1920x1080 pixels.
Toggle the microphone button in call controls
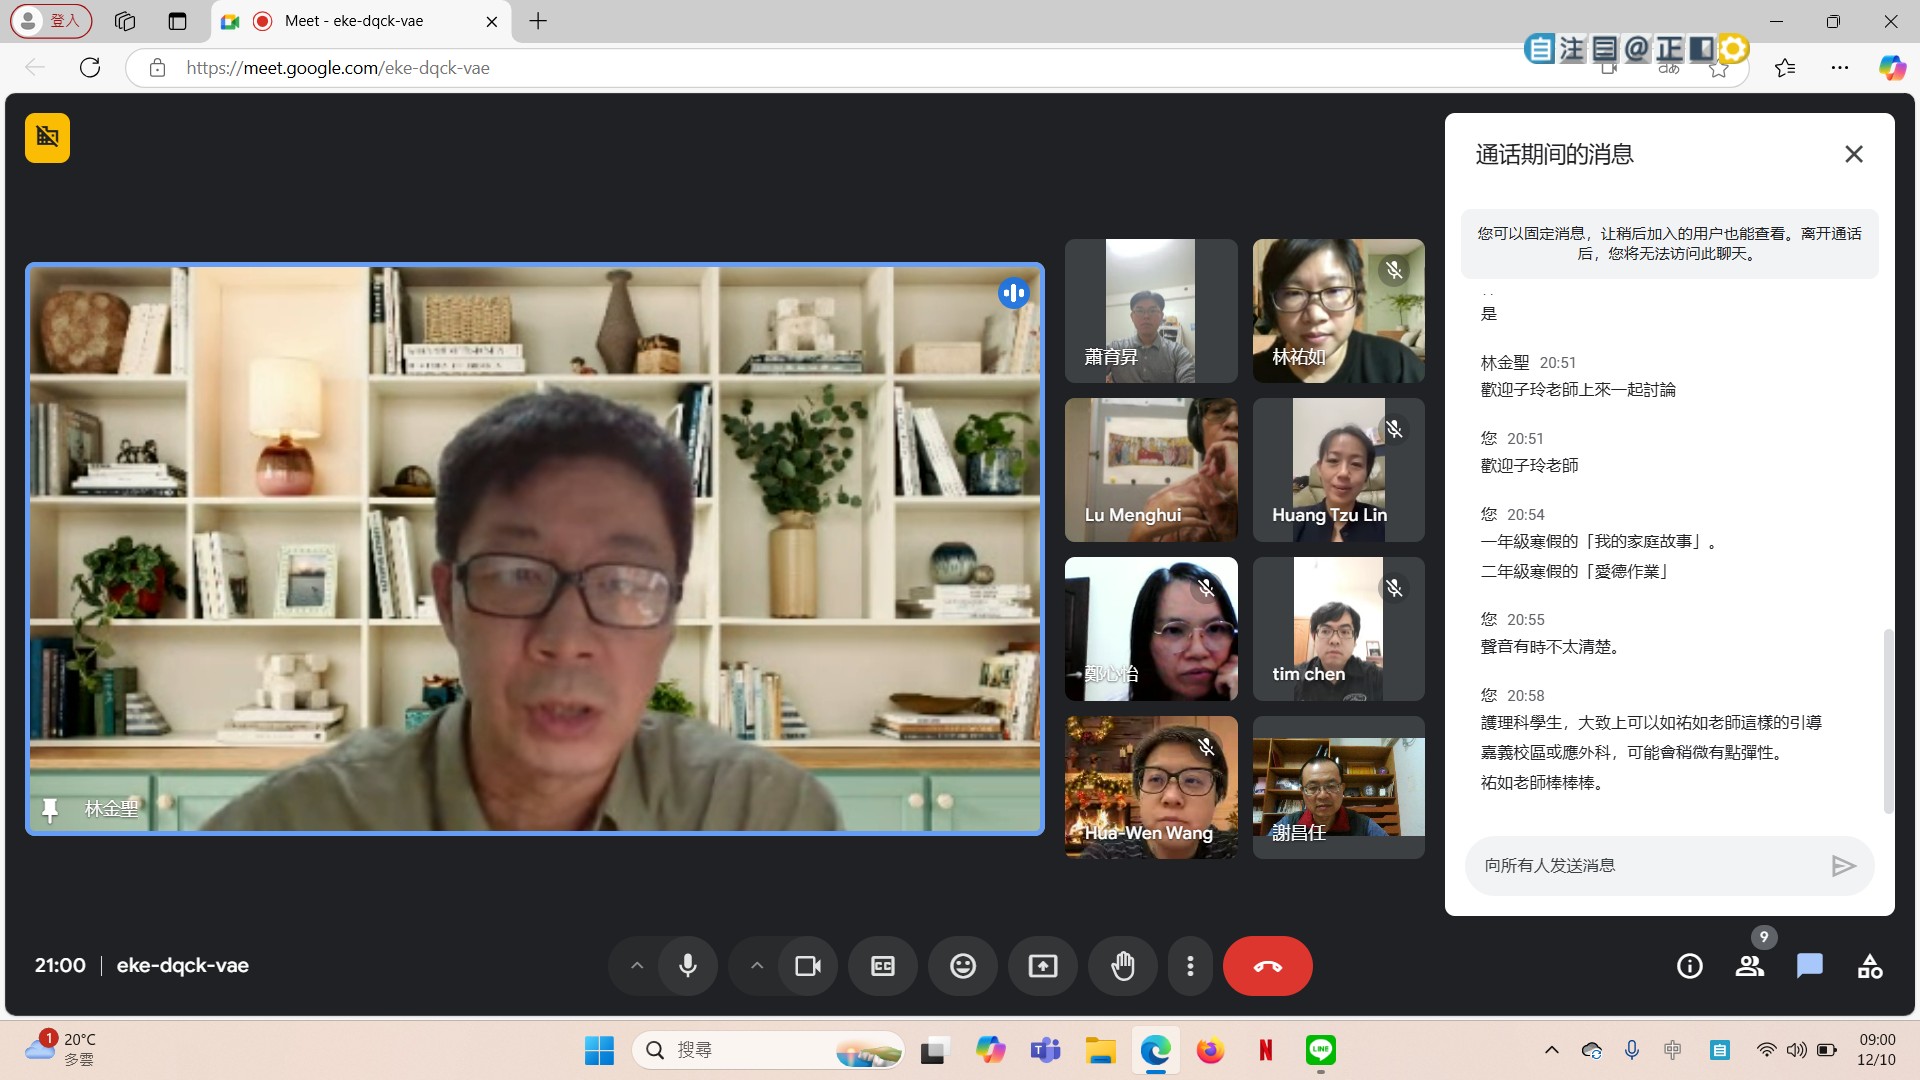(688, 966)
